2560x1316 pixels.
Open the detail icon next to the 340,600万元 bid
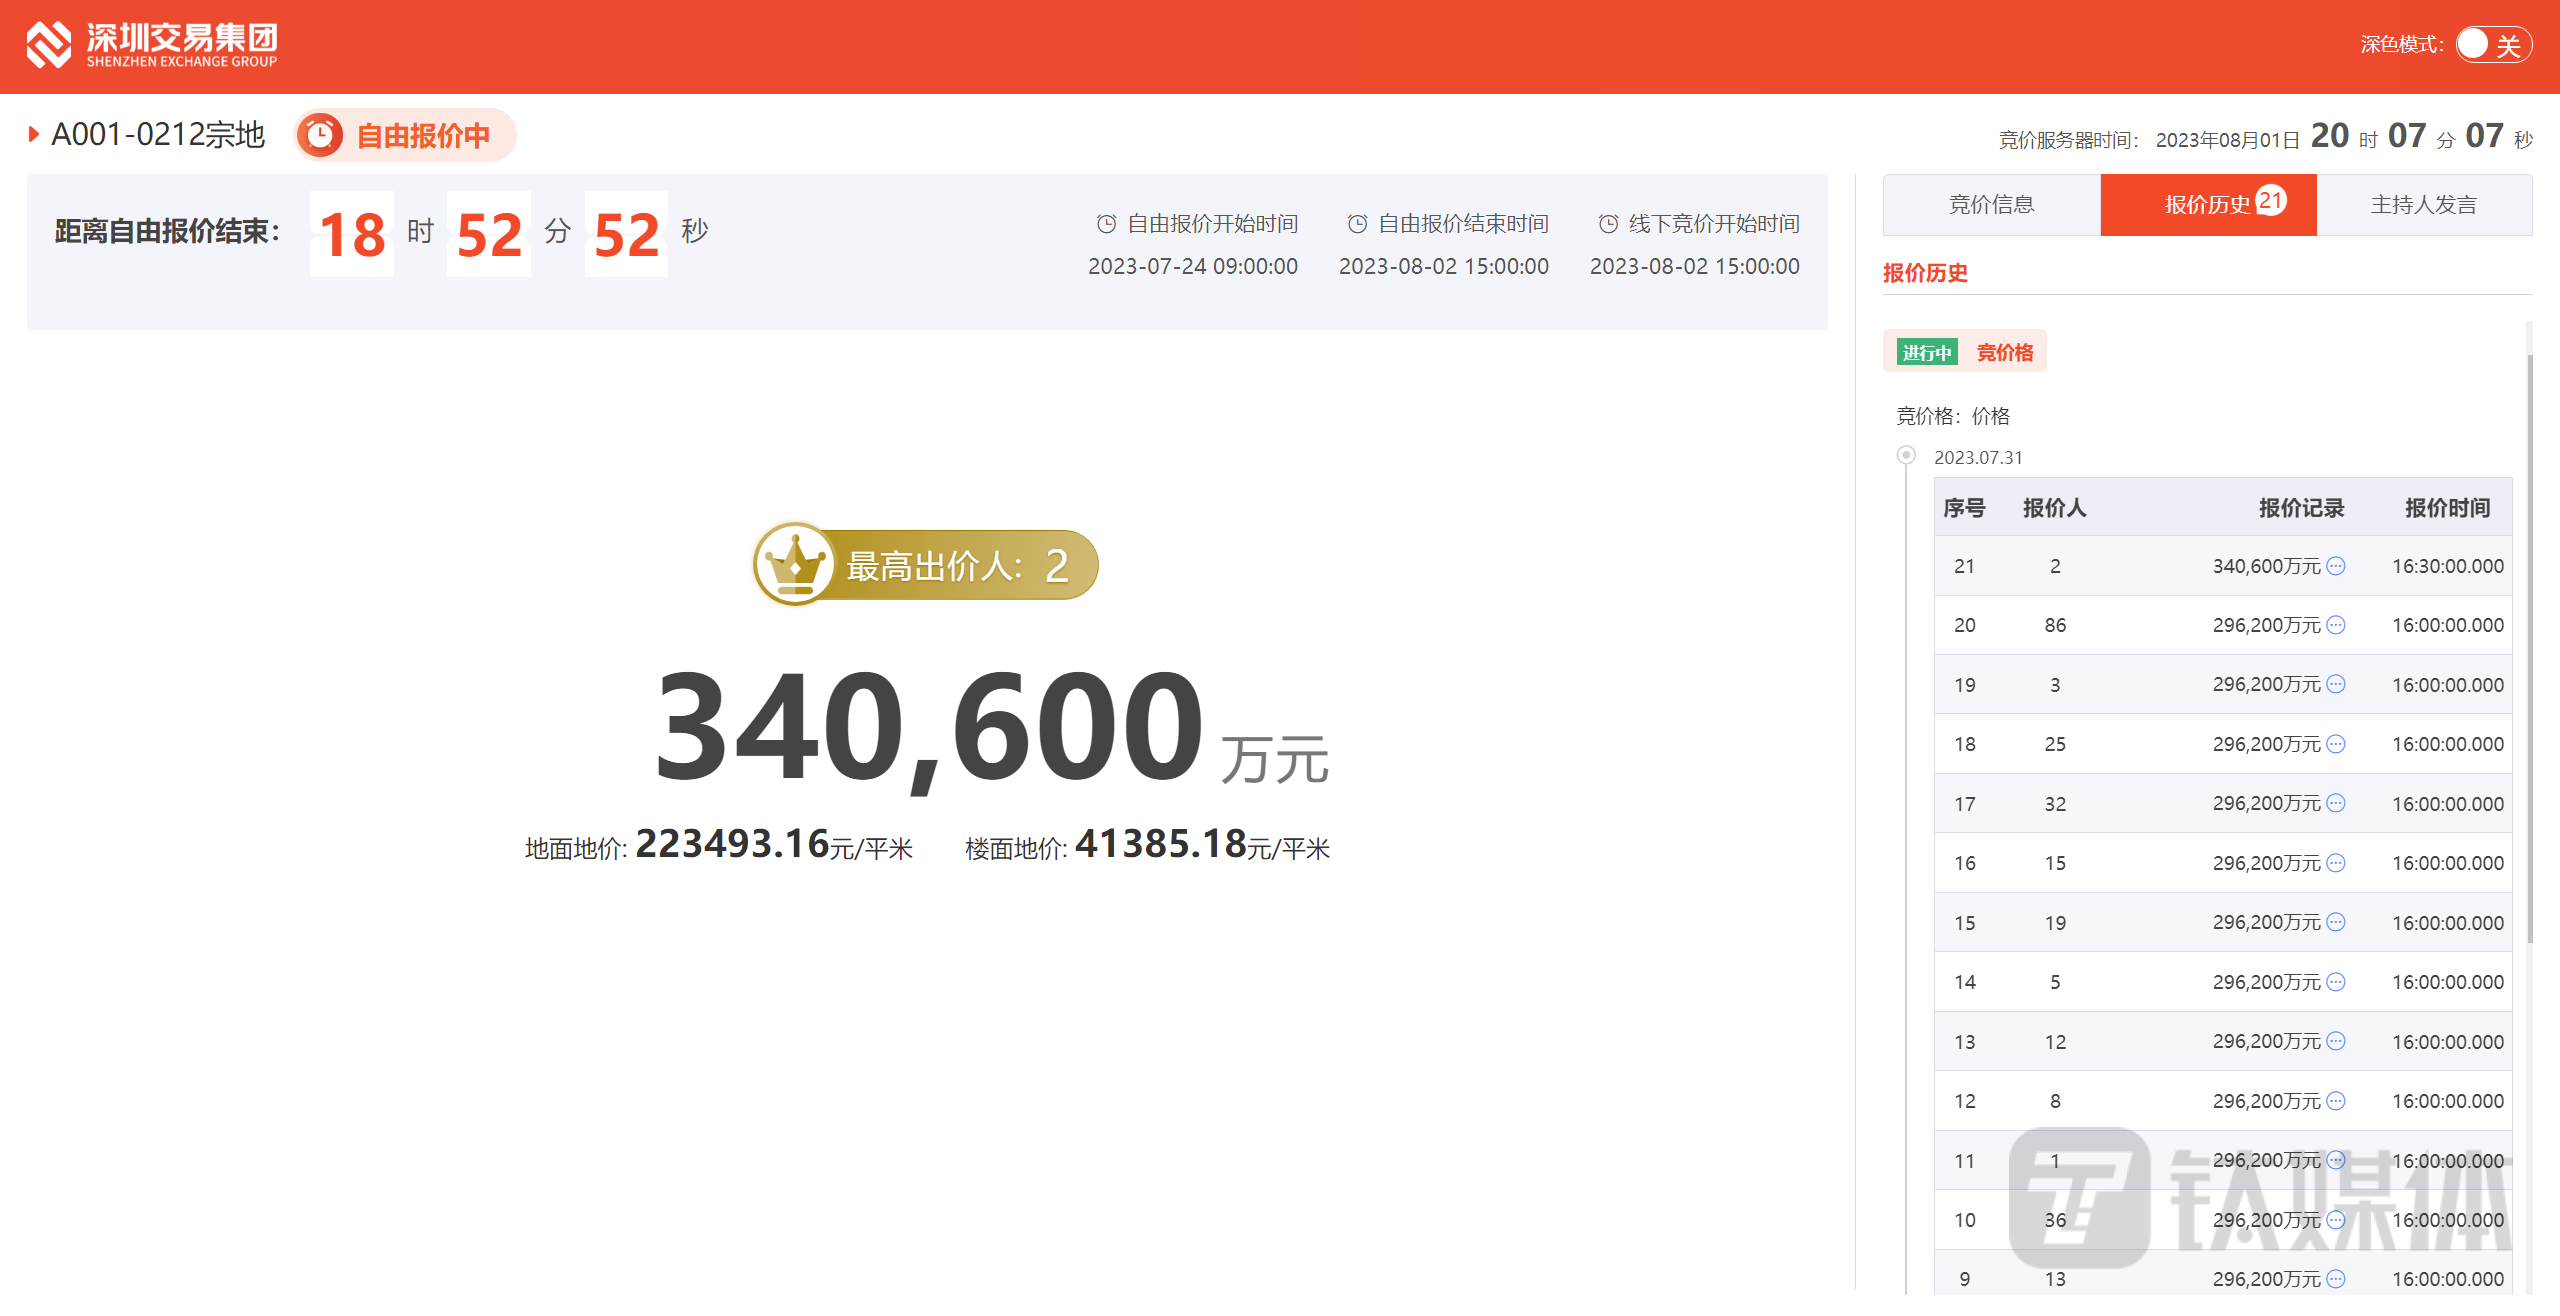[x=2336, y=566]
